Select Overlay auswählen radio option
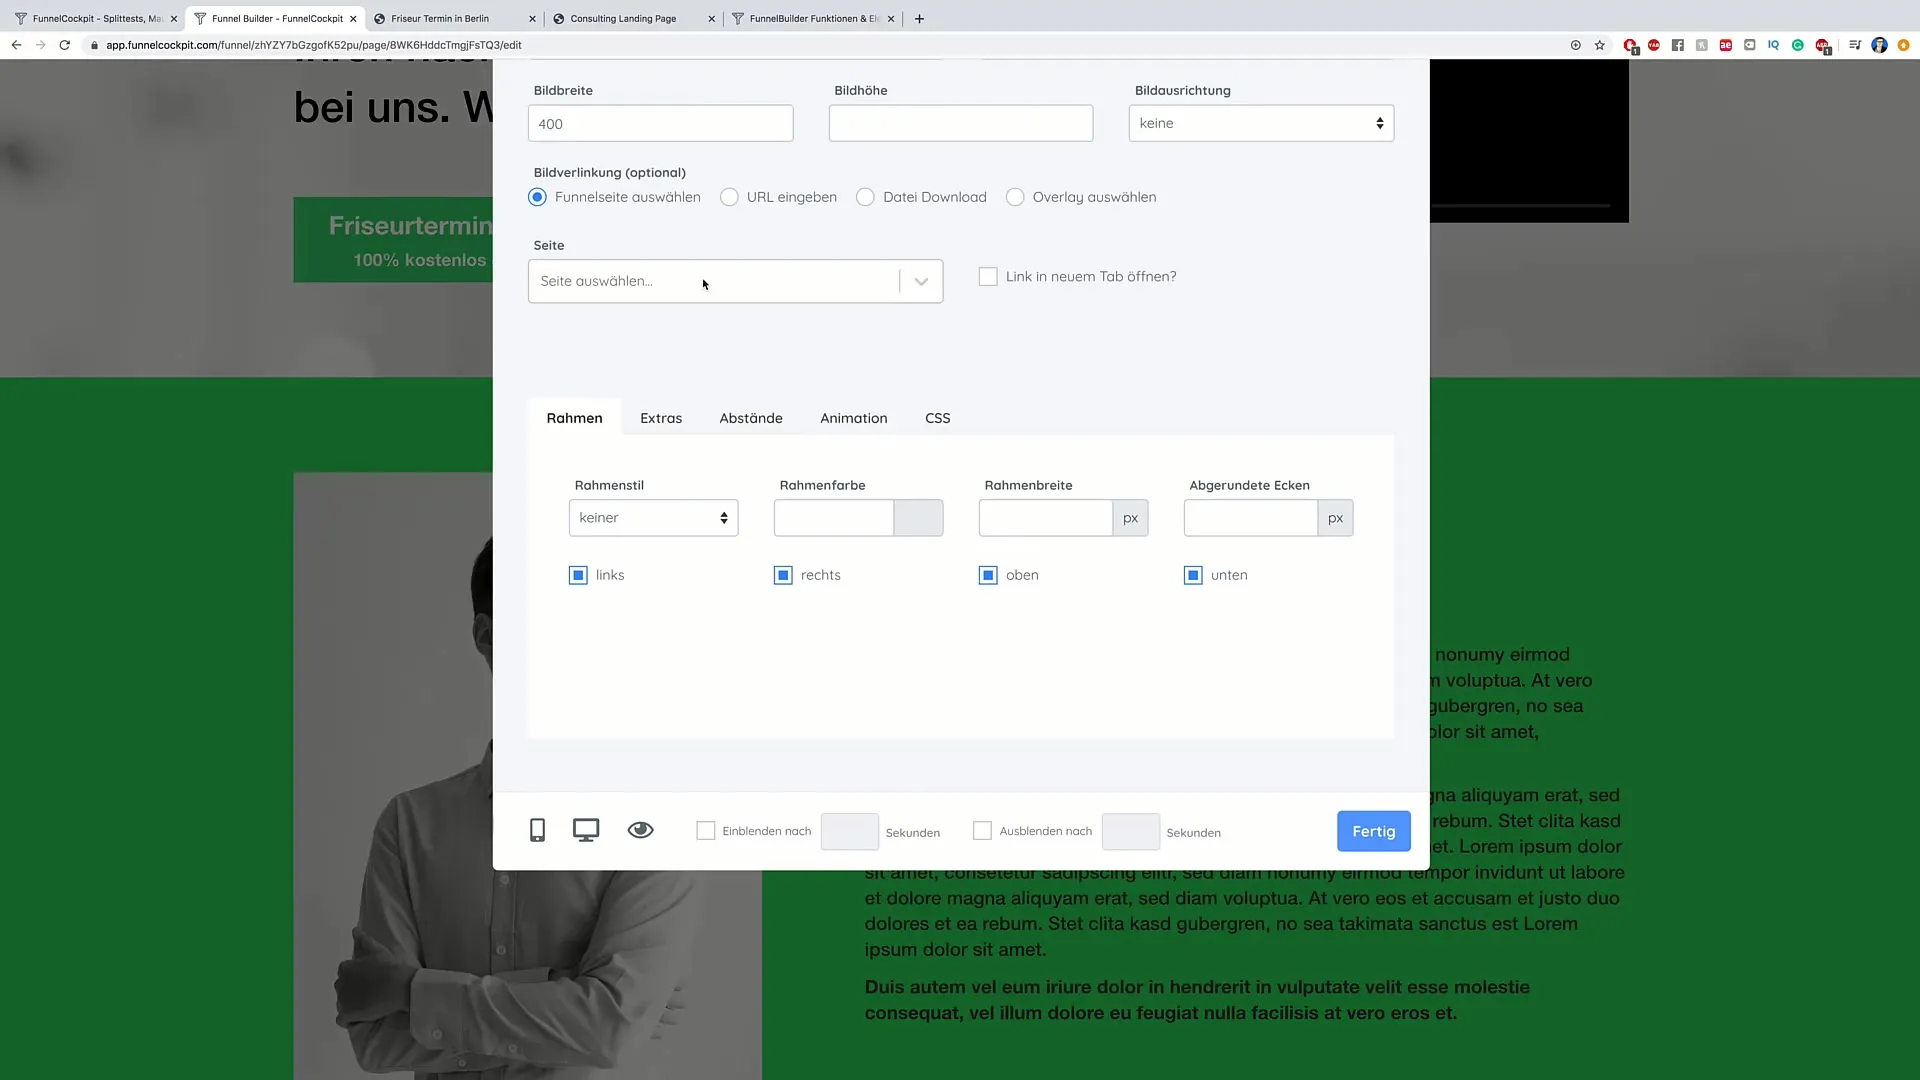This screenshot has width=1920, height=1080. (x=1015, y=197)
